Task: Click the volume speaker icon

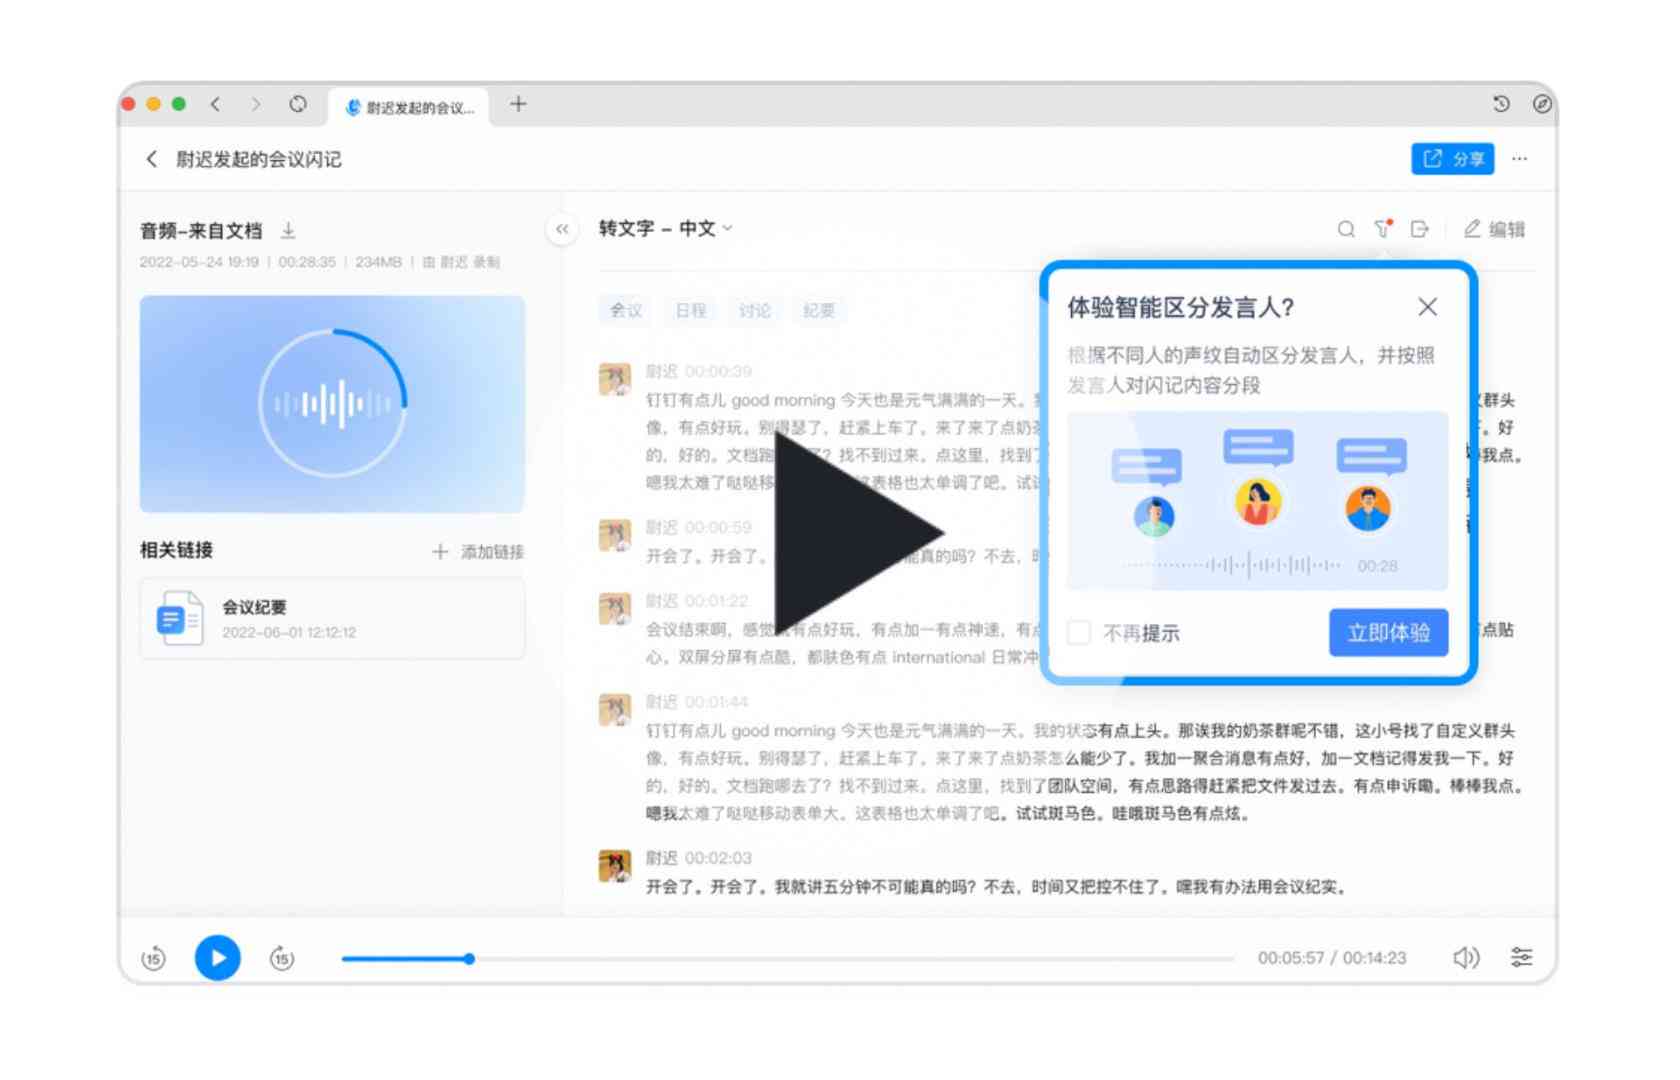Action: pos(1465,958)
